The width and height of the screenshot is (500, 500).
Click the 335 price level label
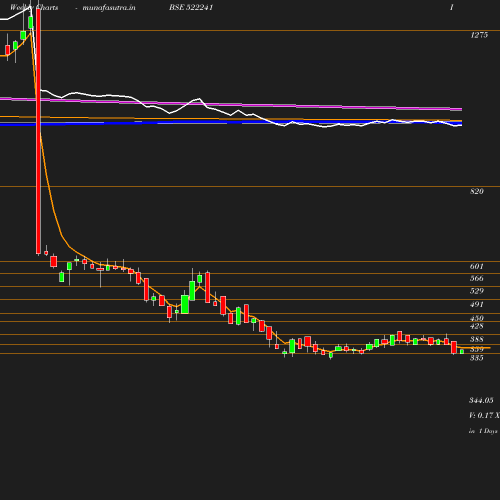(477, 358)
